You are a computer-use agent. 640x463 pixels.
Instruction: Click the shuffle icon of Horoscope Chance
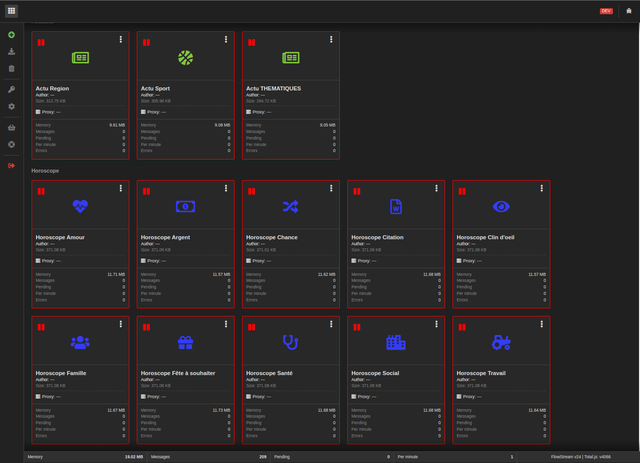tap(291, 207)
